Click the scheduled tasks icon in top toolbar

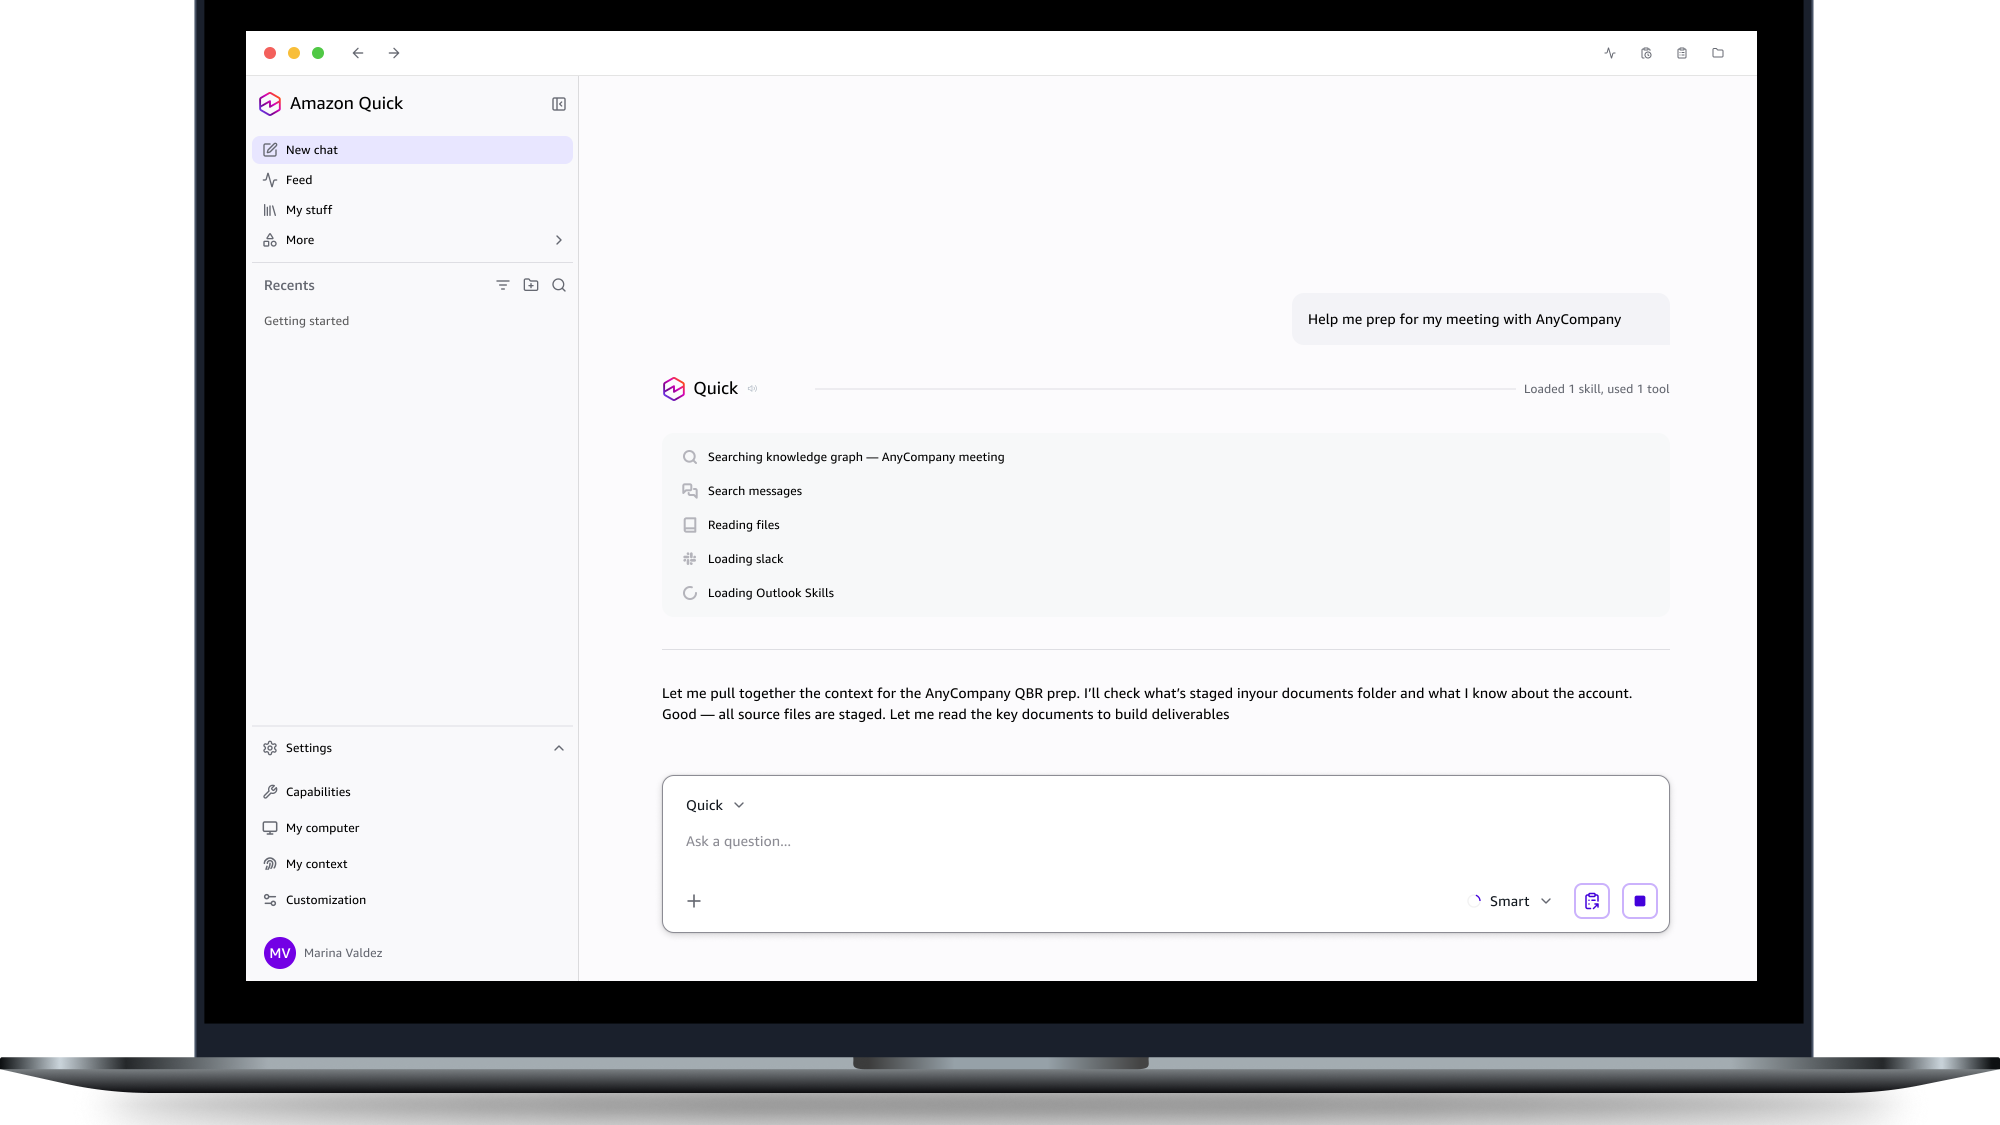(1646, 53)
